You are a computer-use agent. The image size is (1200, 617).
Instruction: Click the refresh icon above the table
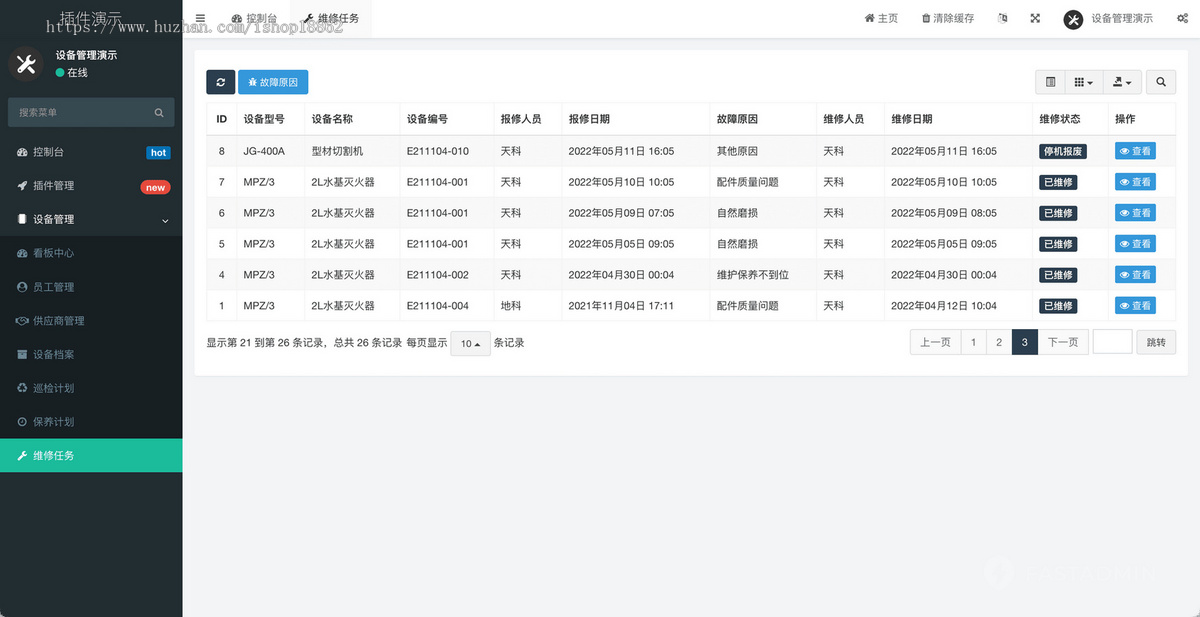[x=220, y=82]
